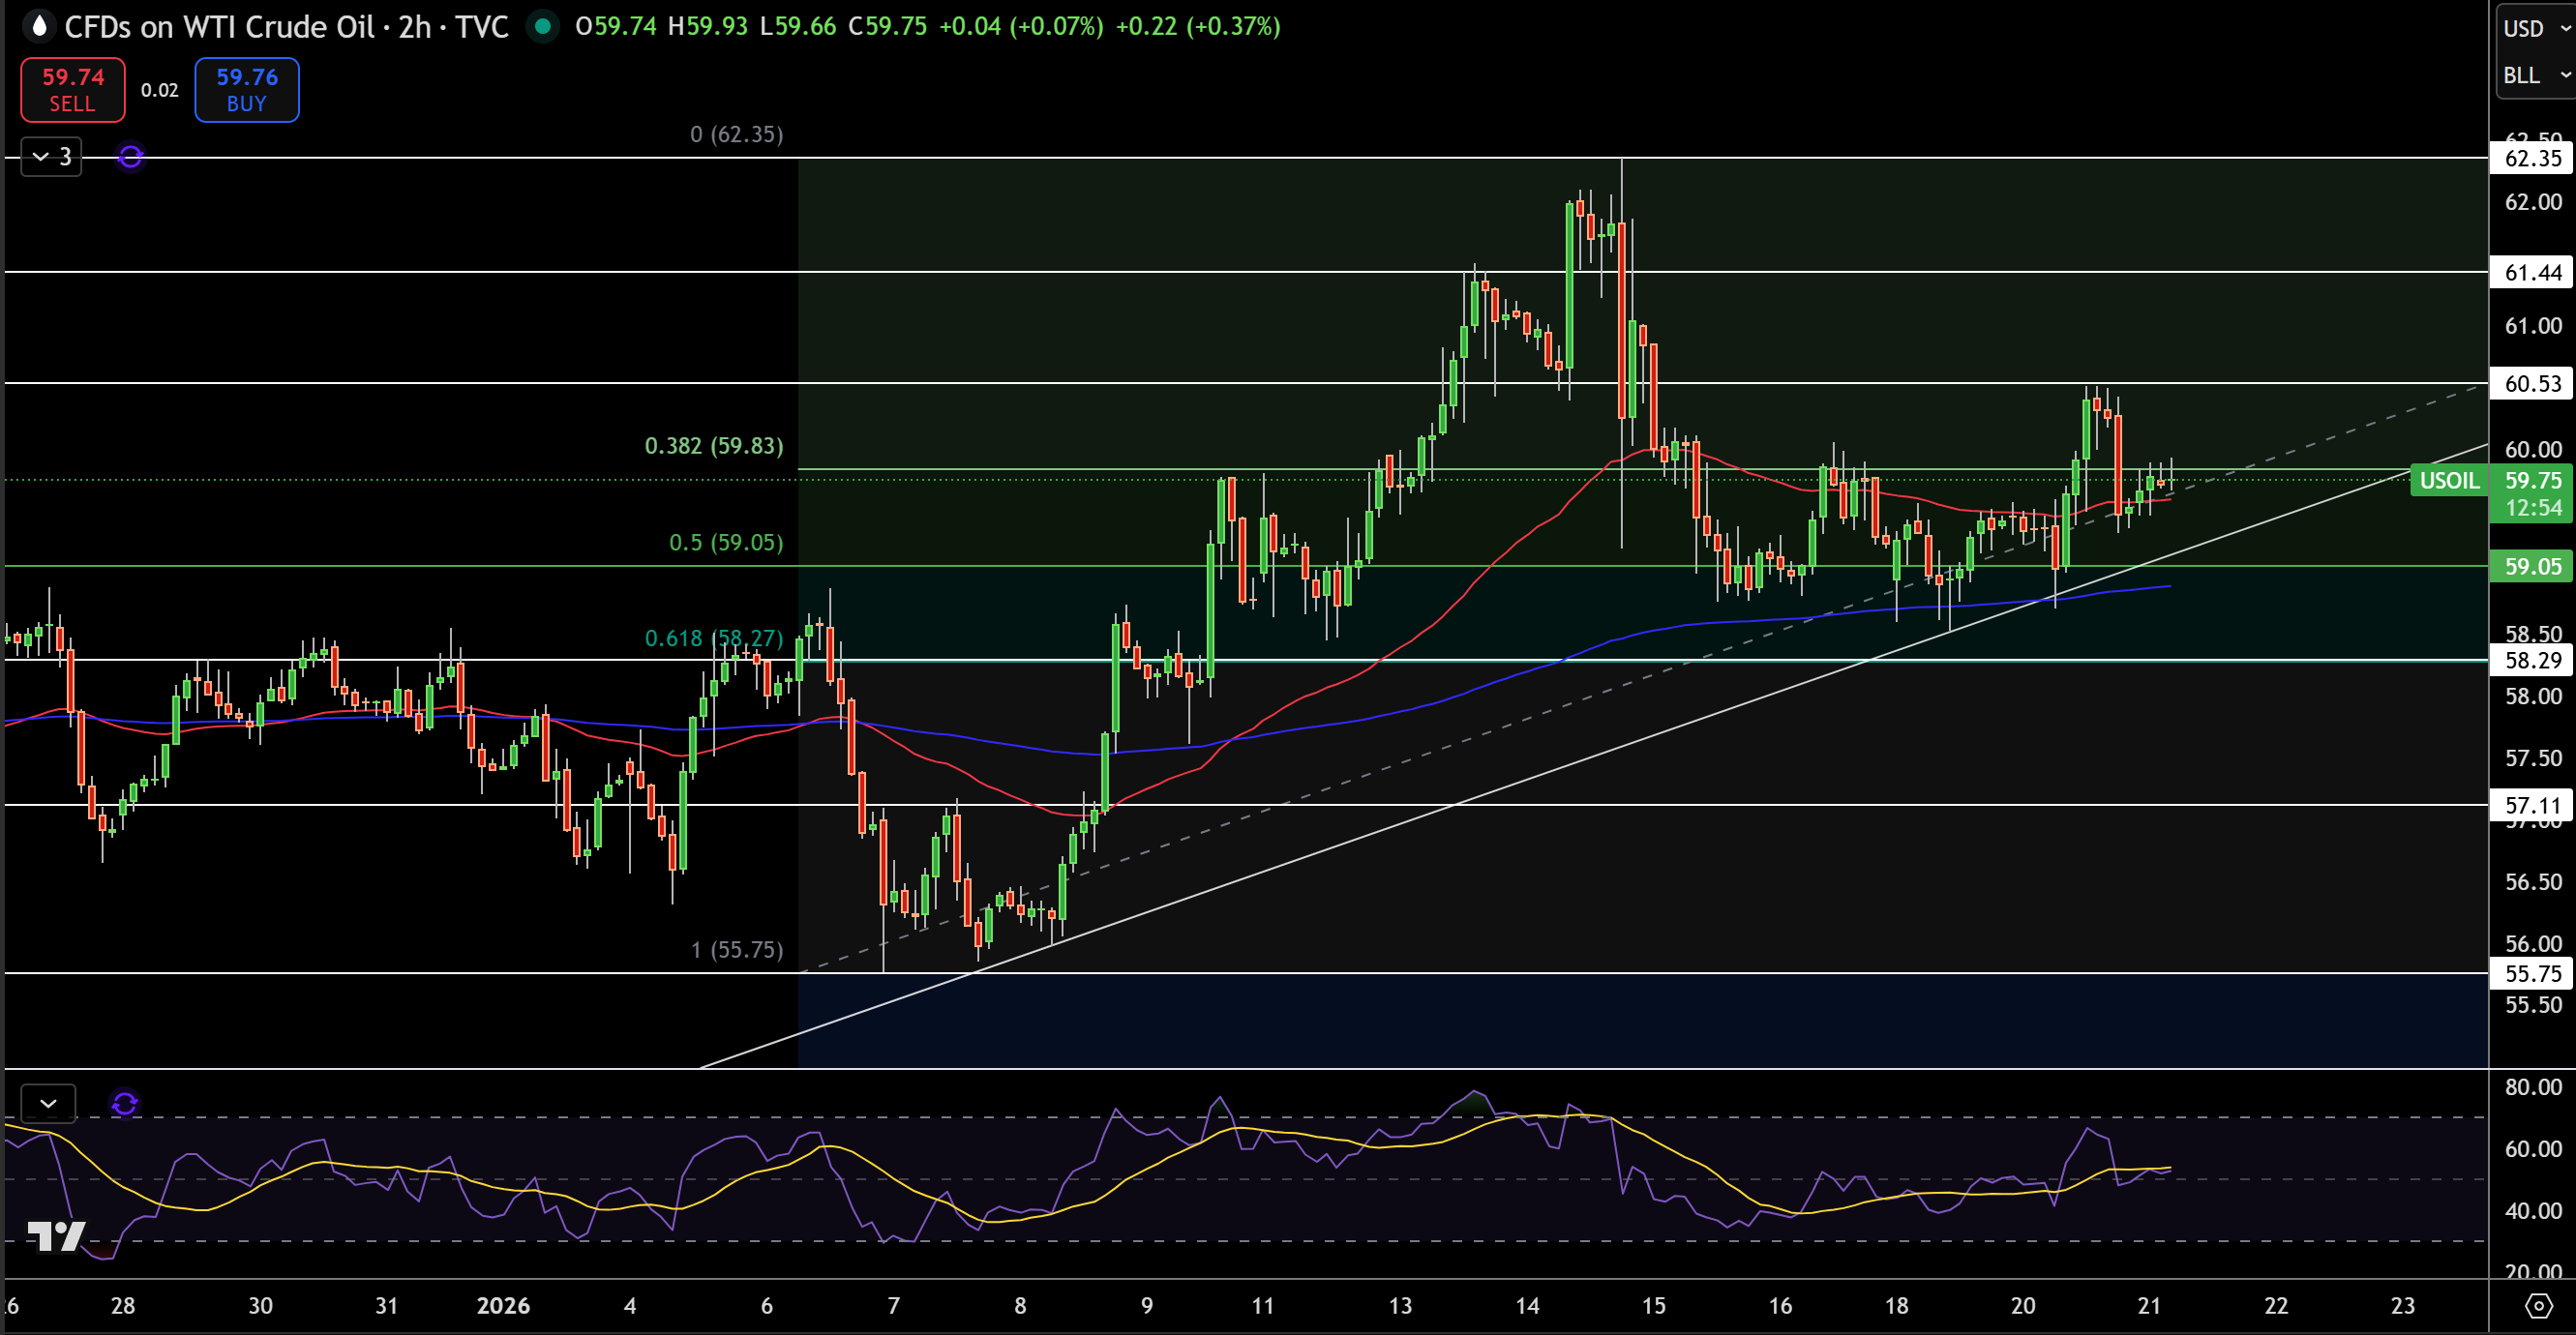This screenshot has width=2576, height=1335.
Task: Open the CFDs on WTI Crude Oil symbol title
Action: point(286,26)
